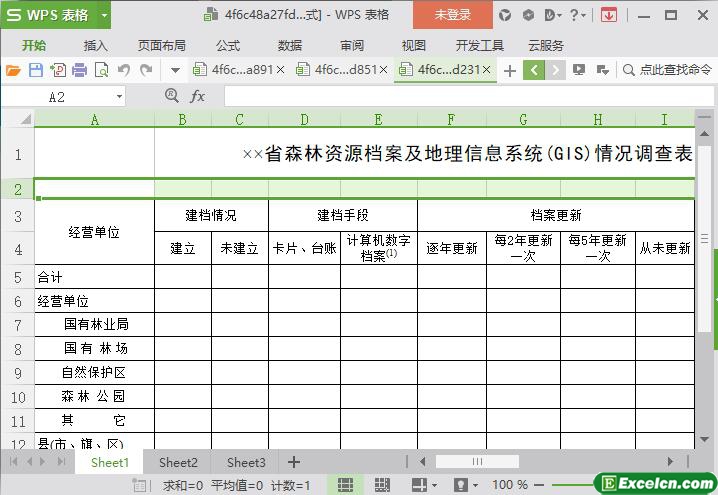Print the sheet with the printer icon

(x=79, y=70)
